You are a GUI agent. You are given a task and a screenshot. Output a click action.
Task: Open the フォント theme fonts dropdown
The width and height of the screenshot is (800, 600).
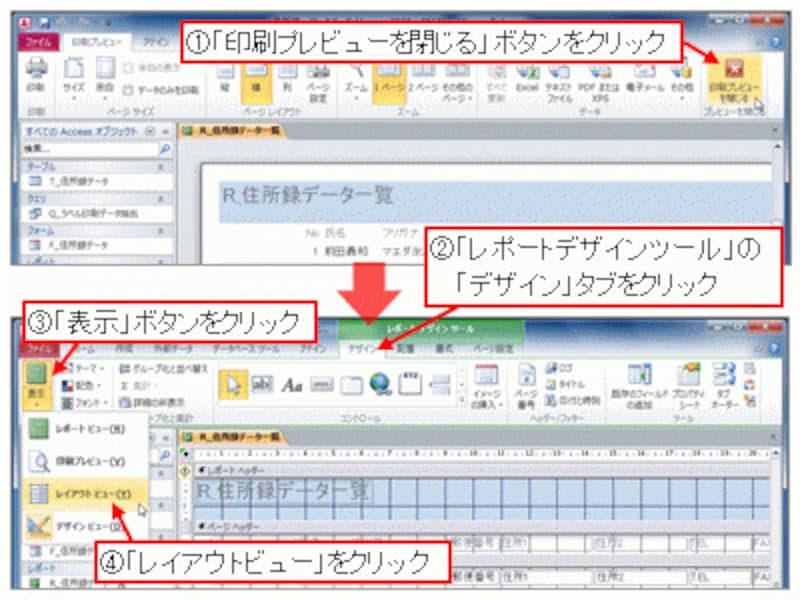86,403
